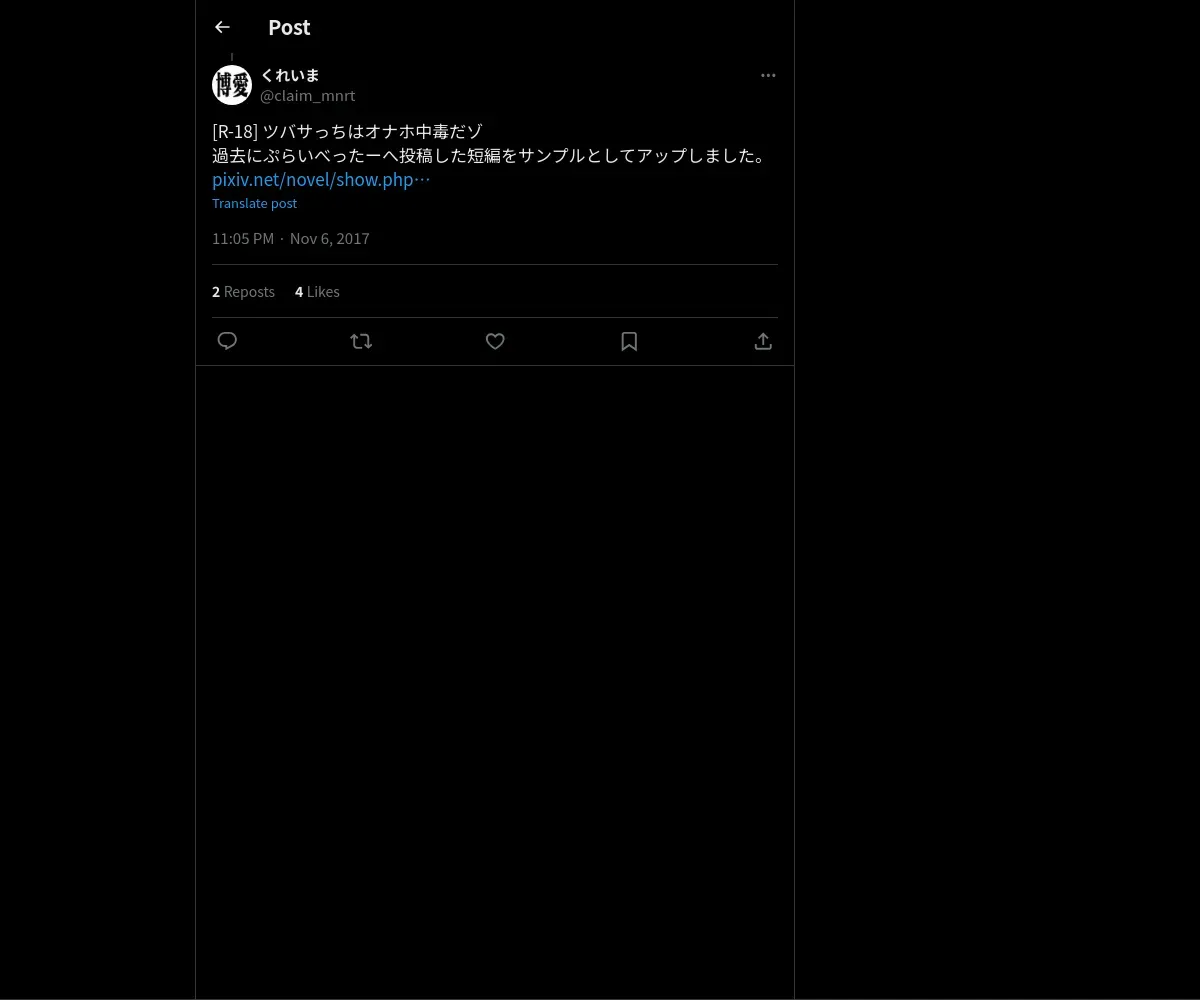
Task: Like the post with the heart icon
Action: [495, 341]
